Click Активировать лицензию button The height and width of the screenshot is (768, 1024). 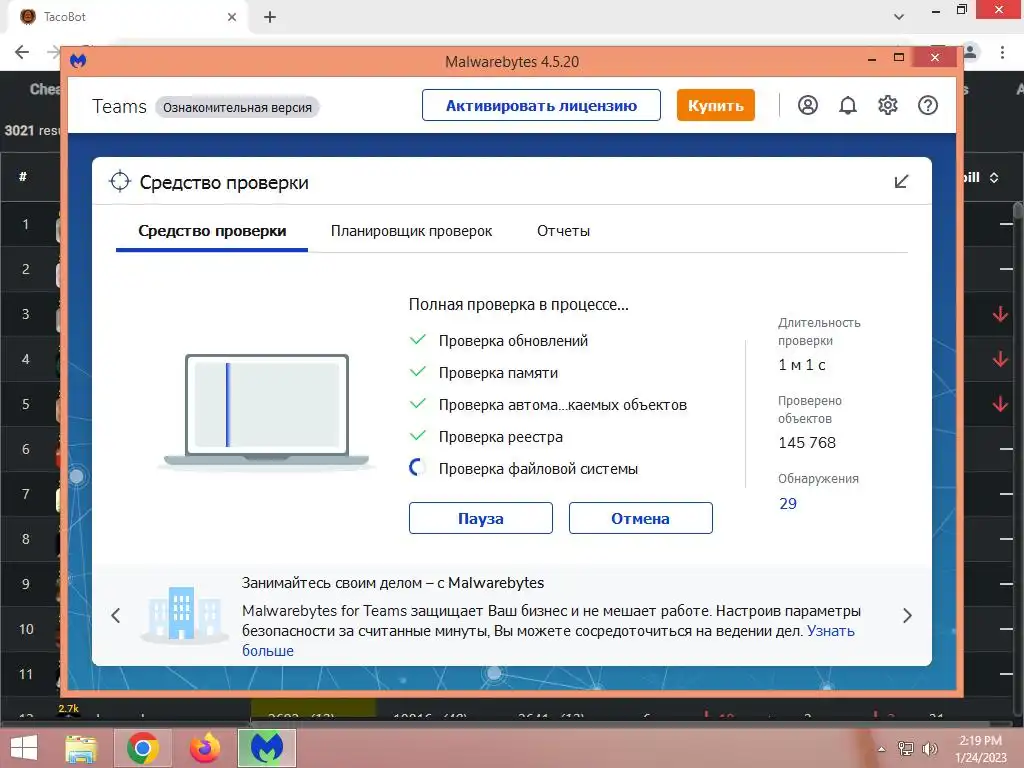pyautogui.click(x=541, y=105)
